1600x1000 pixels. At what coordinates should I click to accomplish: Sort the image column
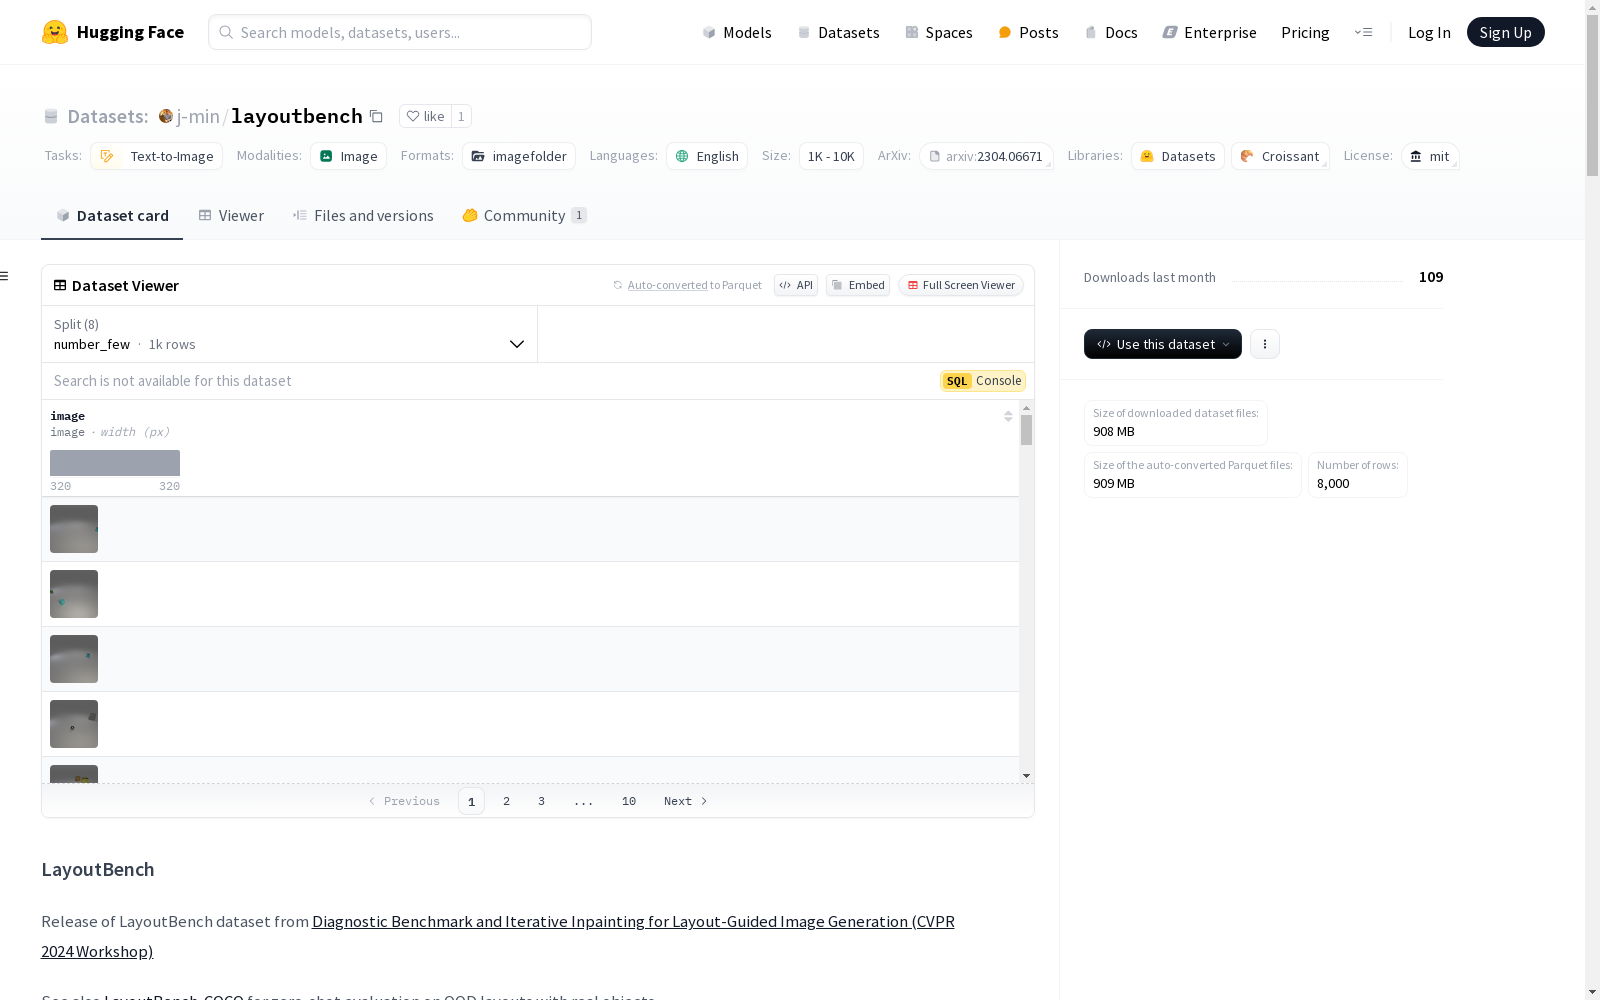1008,416
